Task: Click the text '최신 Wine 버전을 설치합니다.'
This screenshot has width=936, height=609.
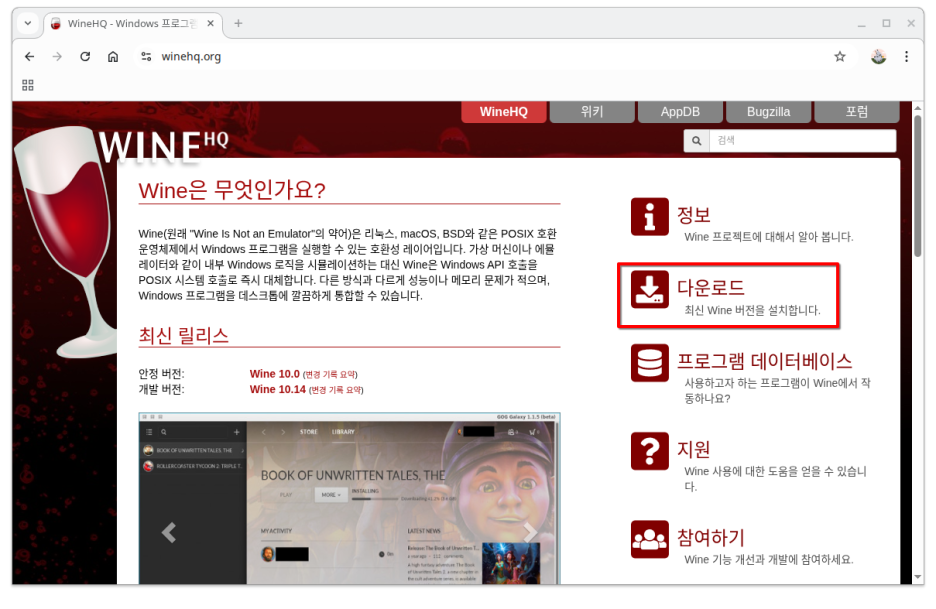Action: click(752, 310)
